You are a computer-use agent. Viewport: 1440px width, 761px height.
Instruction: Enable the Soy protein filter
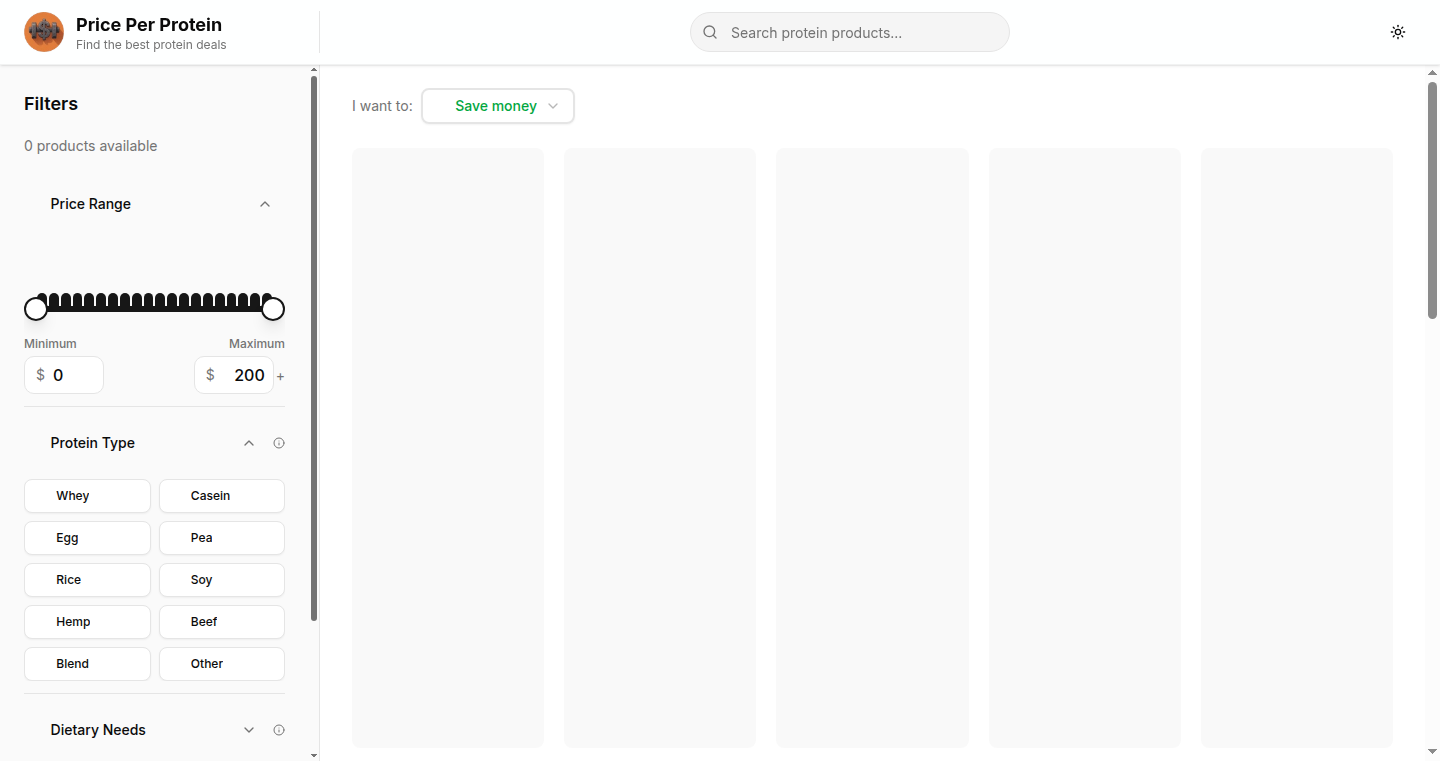[x=222, y=580]
